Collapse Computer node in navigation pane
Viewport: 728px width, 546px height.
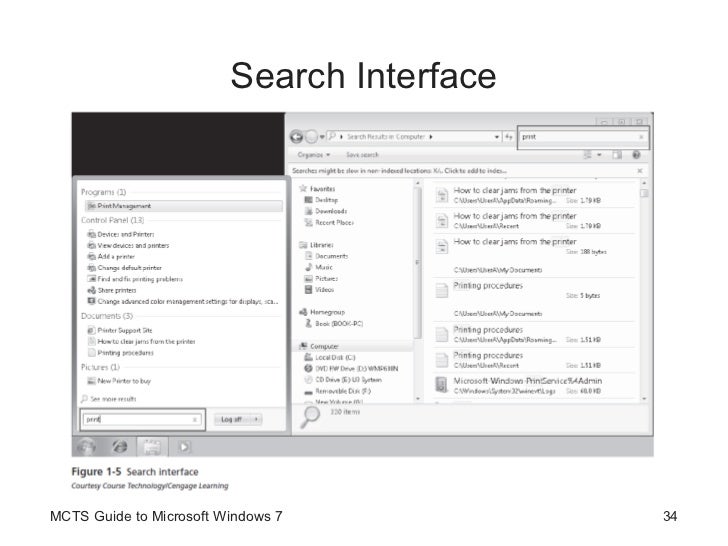pyautogui.click(x=318, y=346)
